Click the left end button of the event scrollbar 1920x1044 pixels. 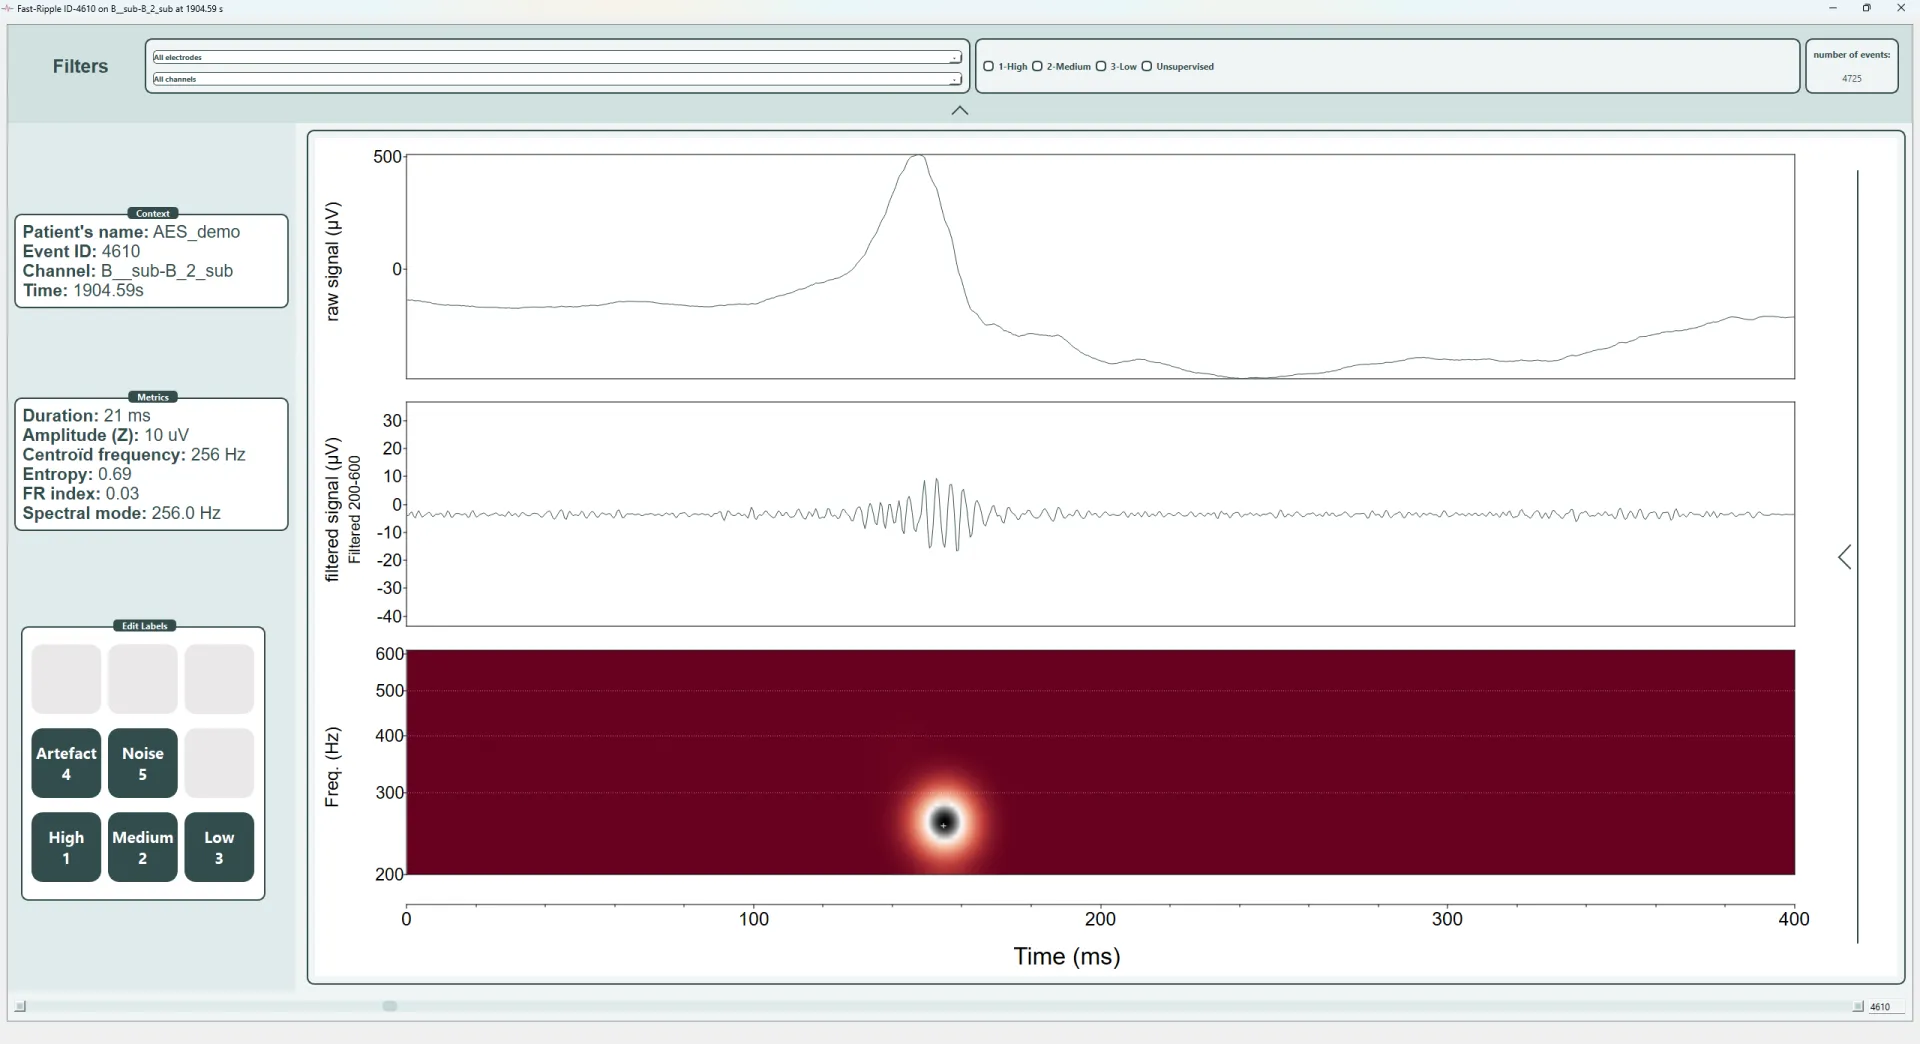pos(20,1007)
